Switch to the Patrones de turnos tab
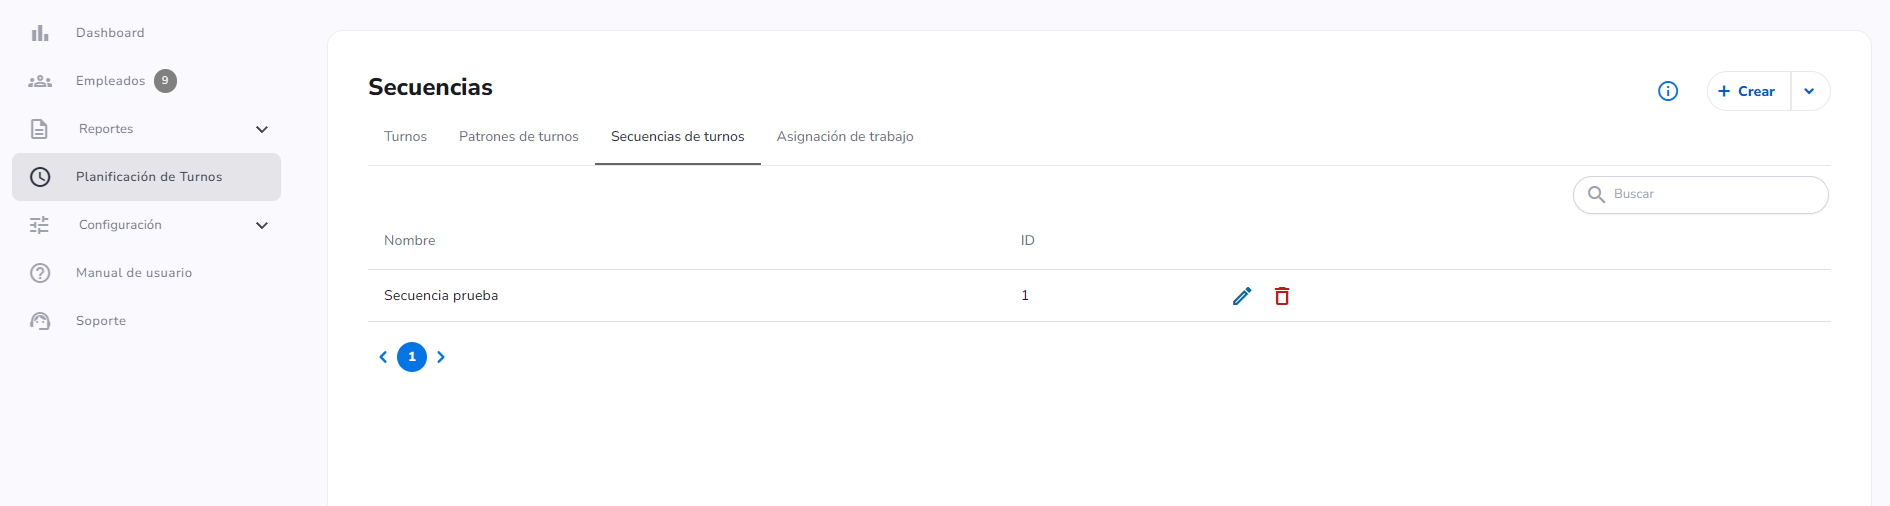 (x=519, y=137)
